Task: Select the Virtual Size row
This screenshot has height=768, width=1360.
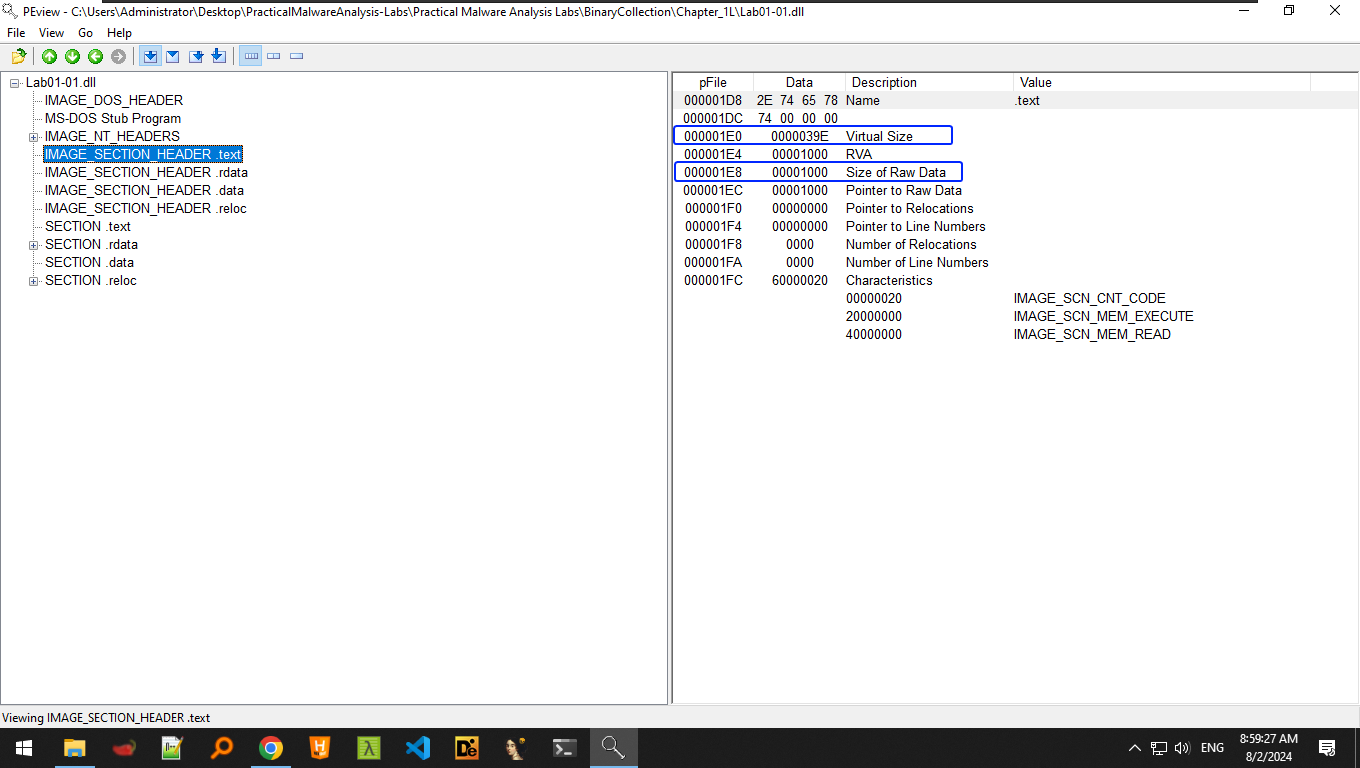Action: coord(879,136)
